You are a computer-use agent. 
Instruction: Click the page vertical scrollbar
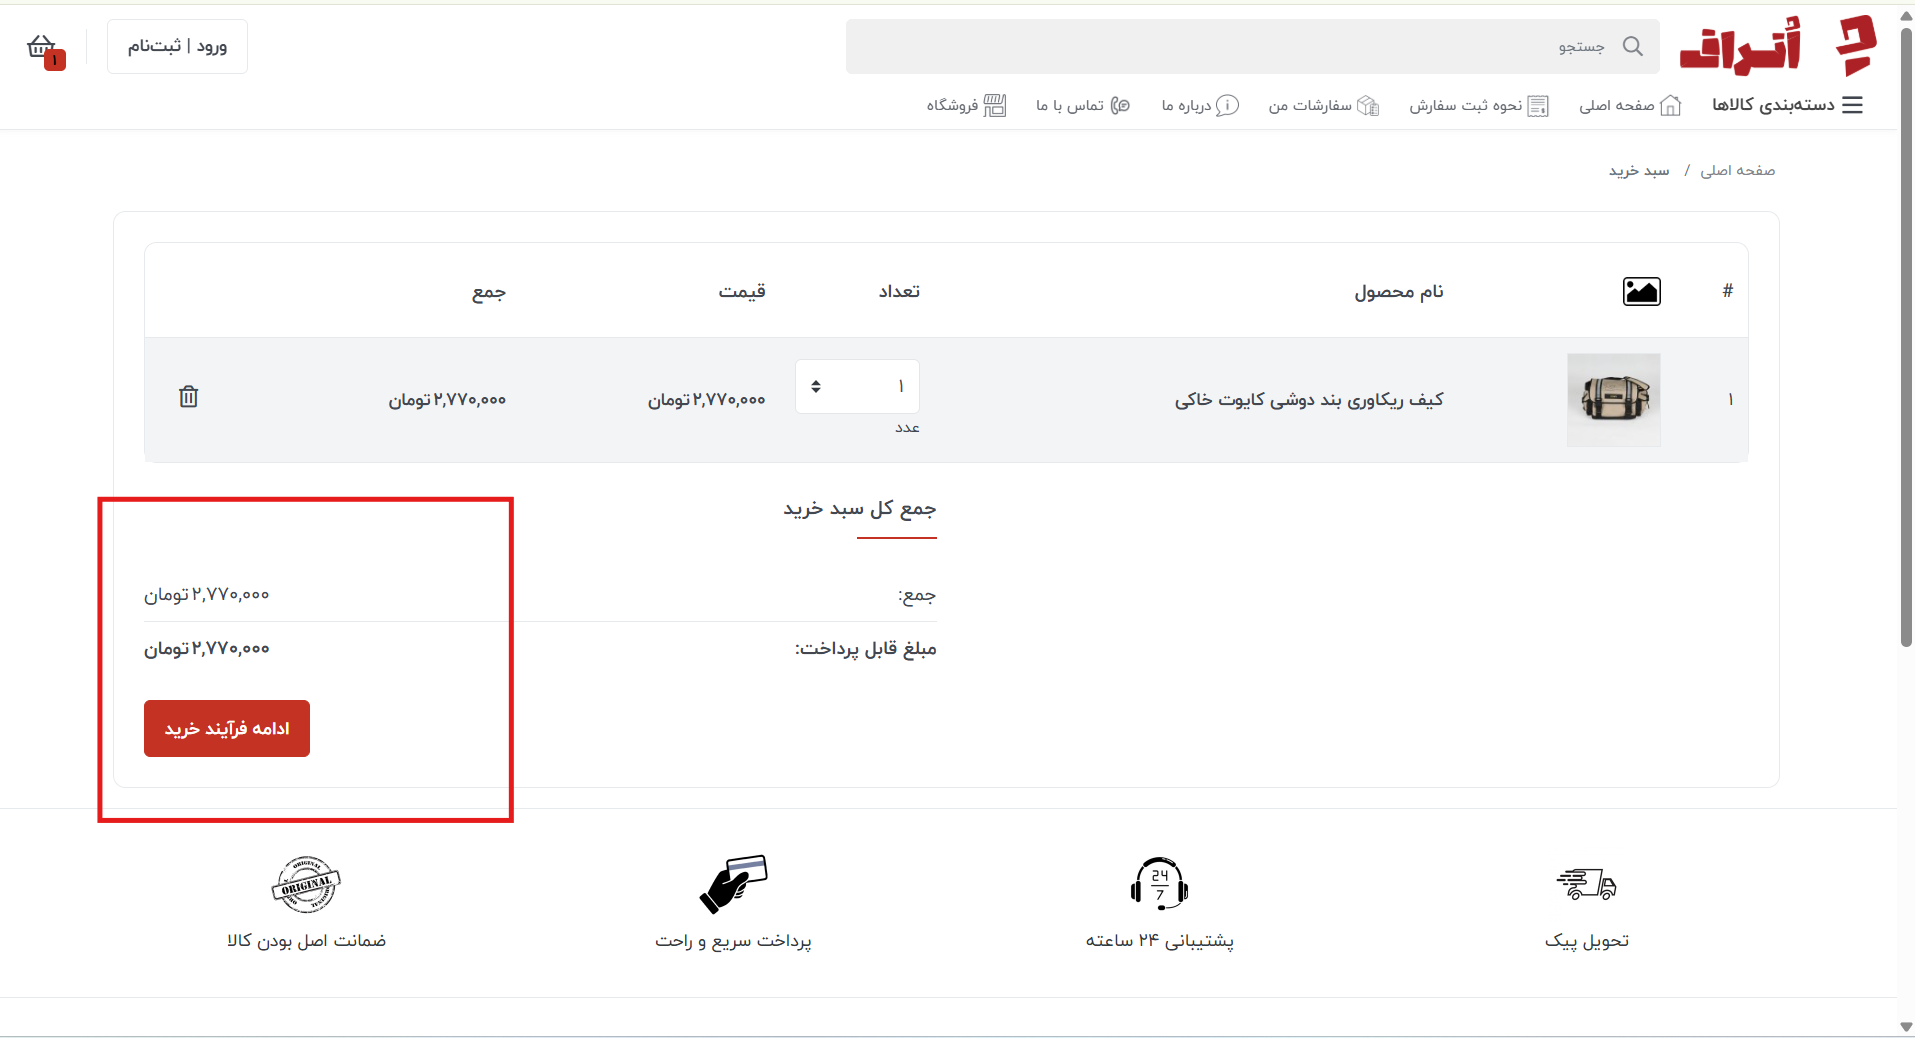1906,340
